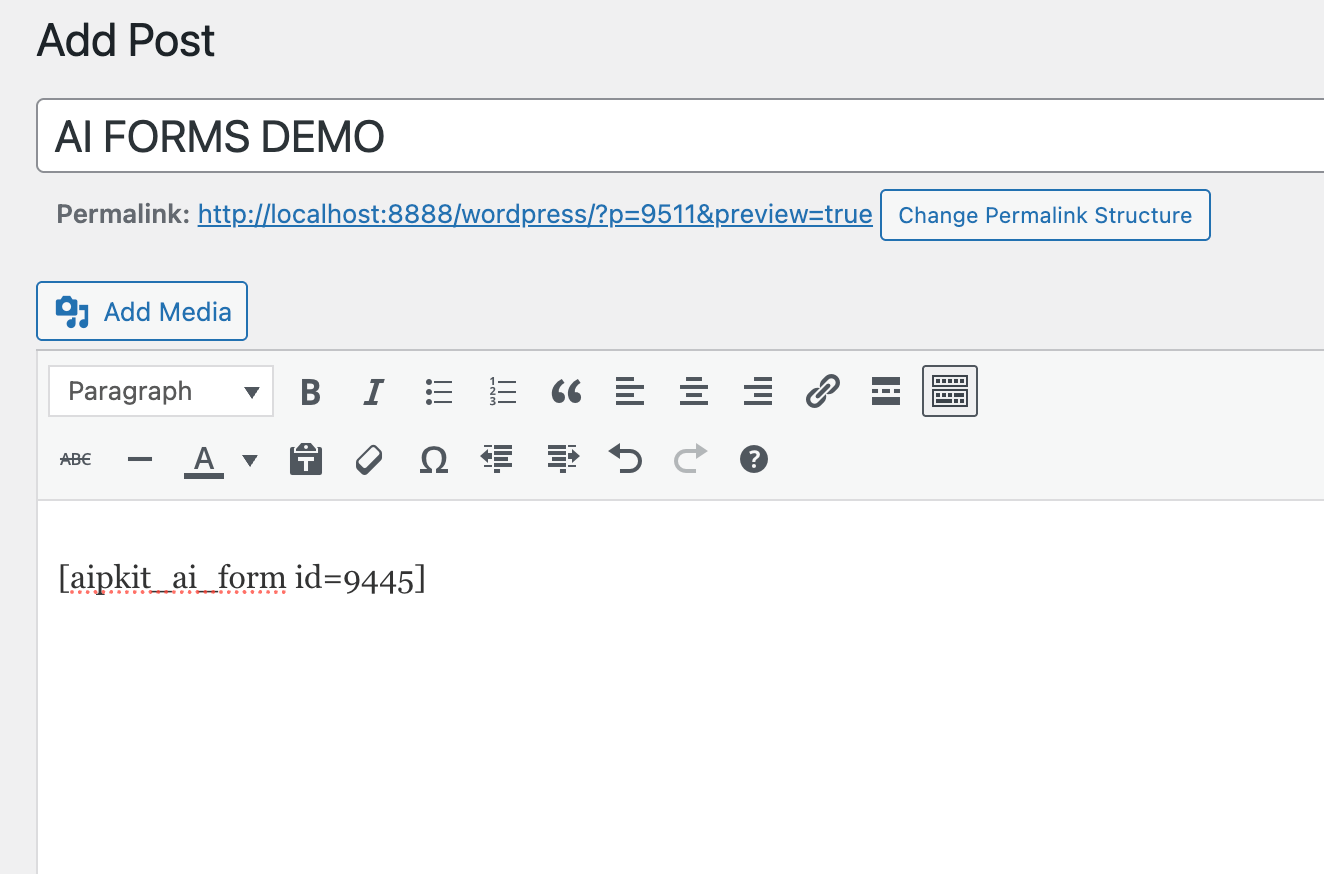Decrease paragraph indent
This screenshot has width=1324, height=874.
click(x=497, y=460)
